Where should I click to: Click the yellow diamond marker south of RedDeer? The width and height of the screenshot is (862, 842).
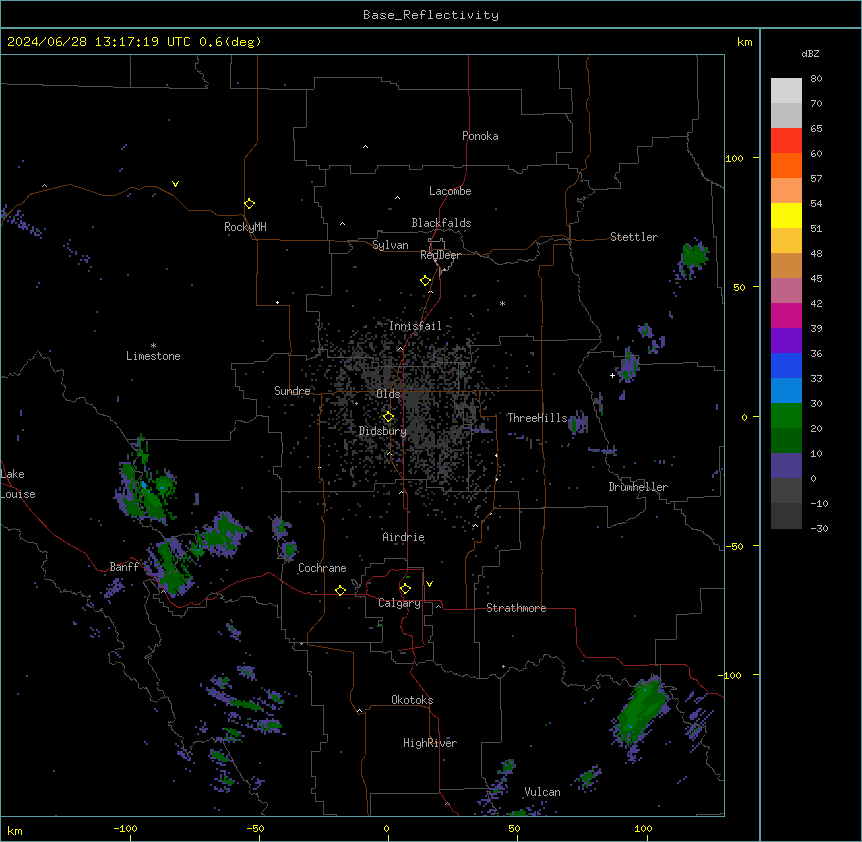425,281
